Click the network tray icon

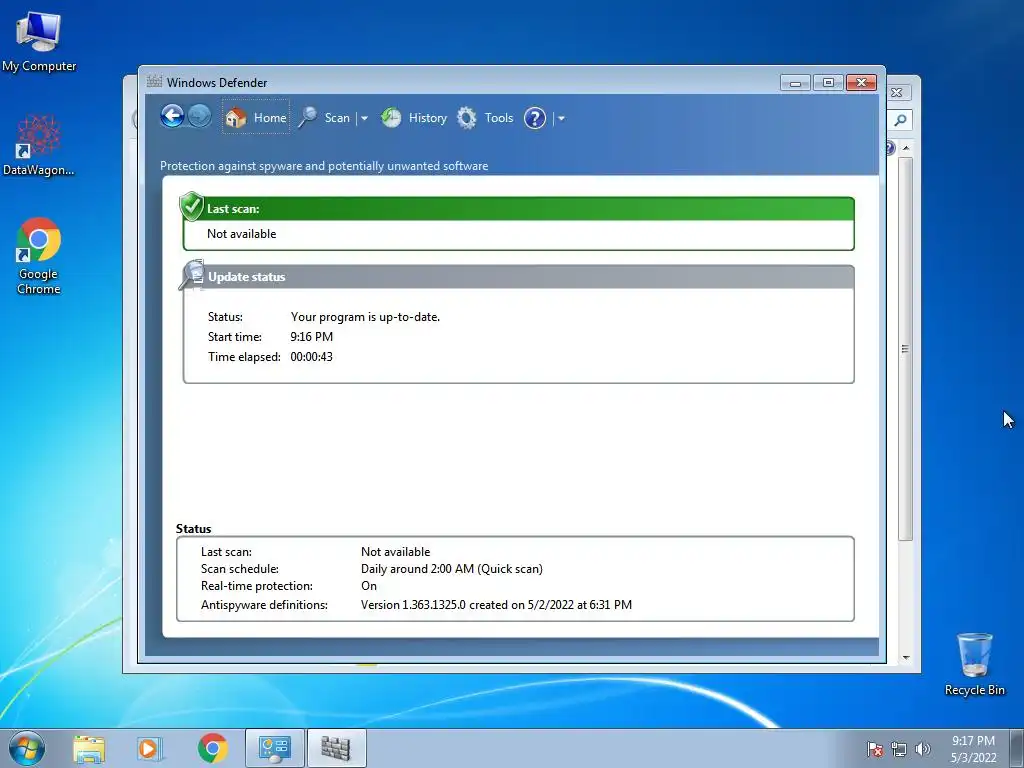pyautogui.click(x=899, y=749)
